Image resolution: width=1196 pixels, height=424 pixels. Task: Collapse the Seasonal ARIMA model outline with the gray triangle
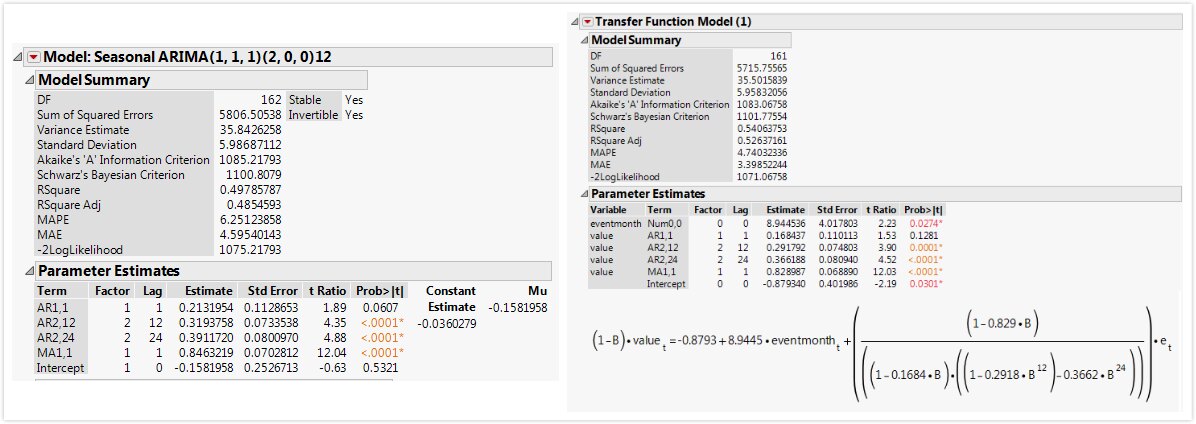tap(19, 57)
